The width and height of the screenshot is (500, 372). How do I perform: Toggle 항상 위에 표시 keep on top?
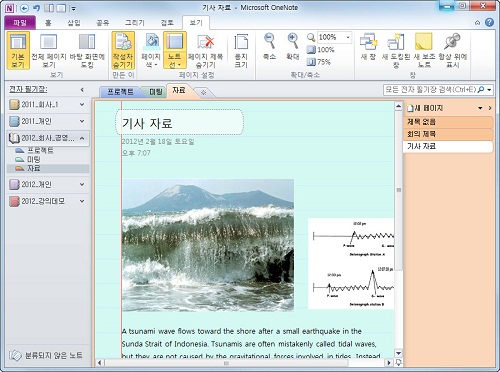453,51
